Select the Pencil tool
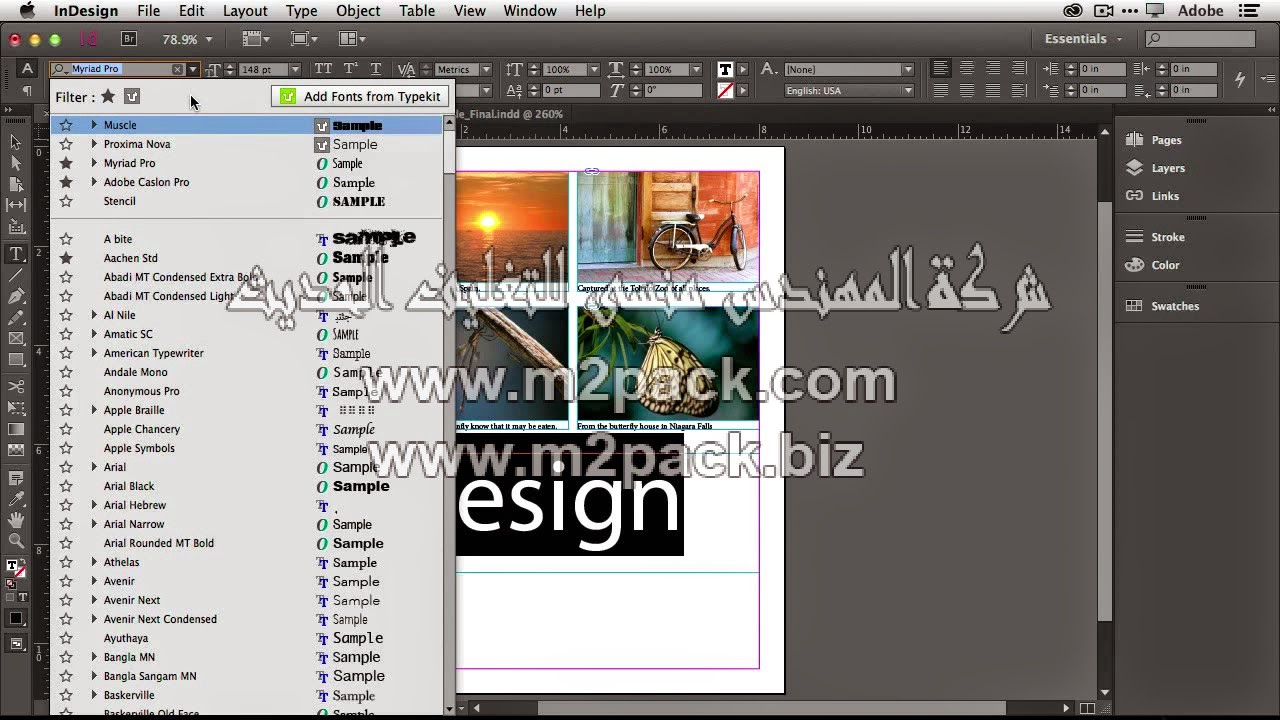 16,318
